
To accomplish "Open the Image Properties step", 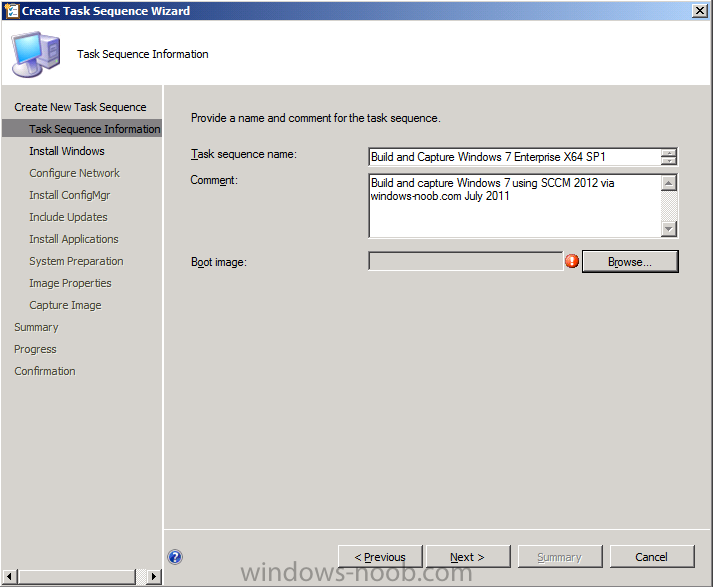I will pyautogui.click(x=70, y=283).
